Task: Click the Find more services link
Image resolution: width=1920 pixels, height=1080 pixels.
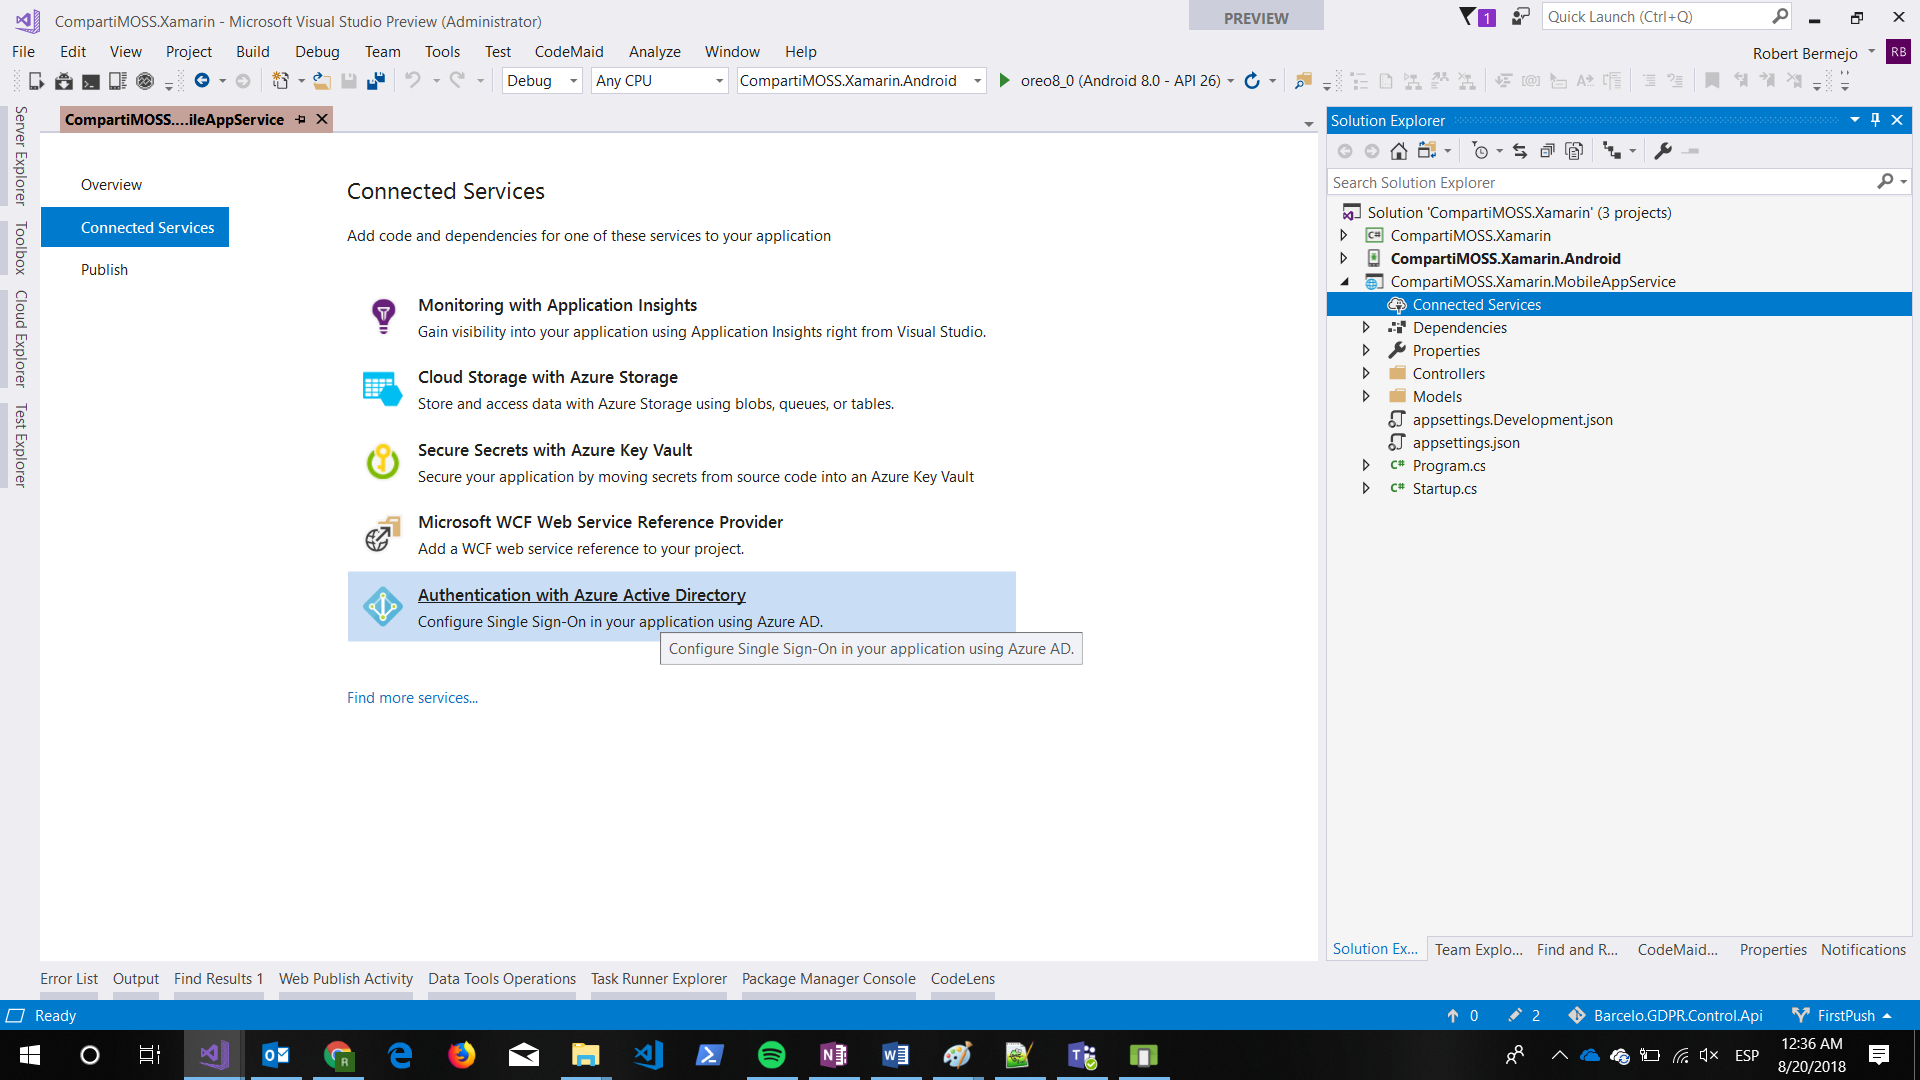Action: point(411,697)
